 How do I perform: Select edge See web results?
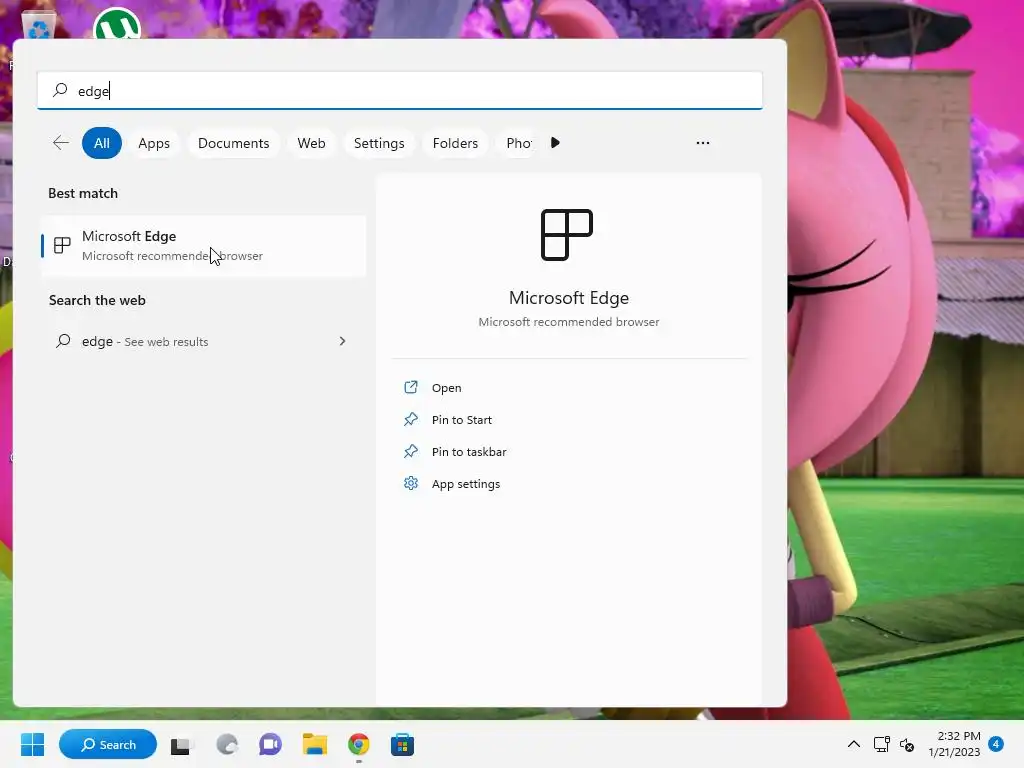202,342
